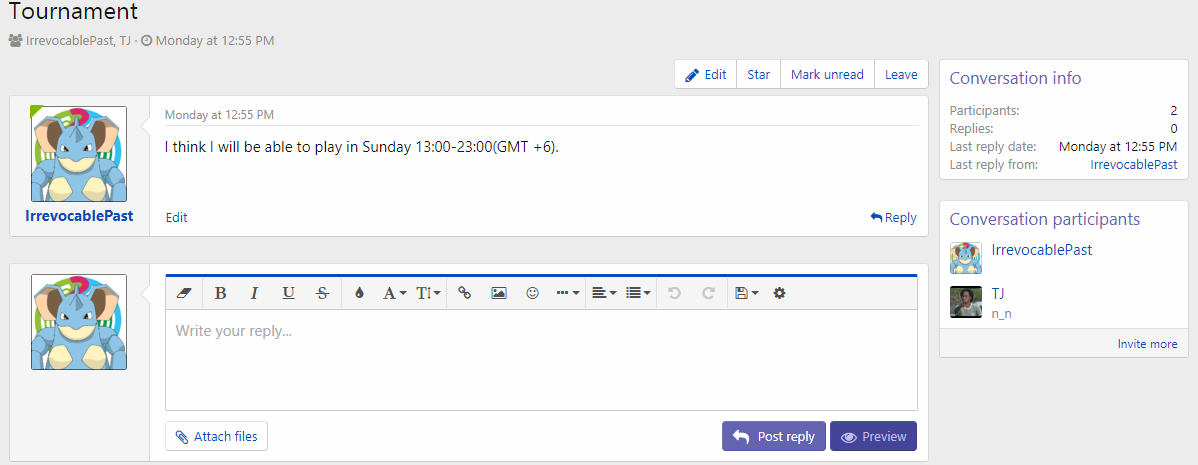Apply strikethrough formatting
Viewport: 1198px width, 465px height.
pyautogui.click(x=322, y=293)
